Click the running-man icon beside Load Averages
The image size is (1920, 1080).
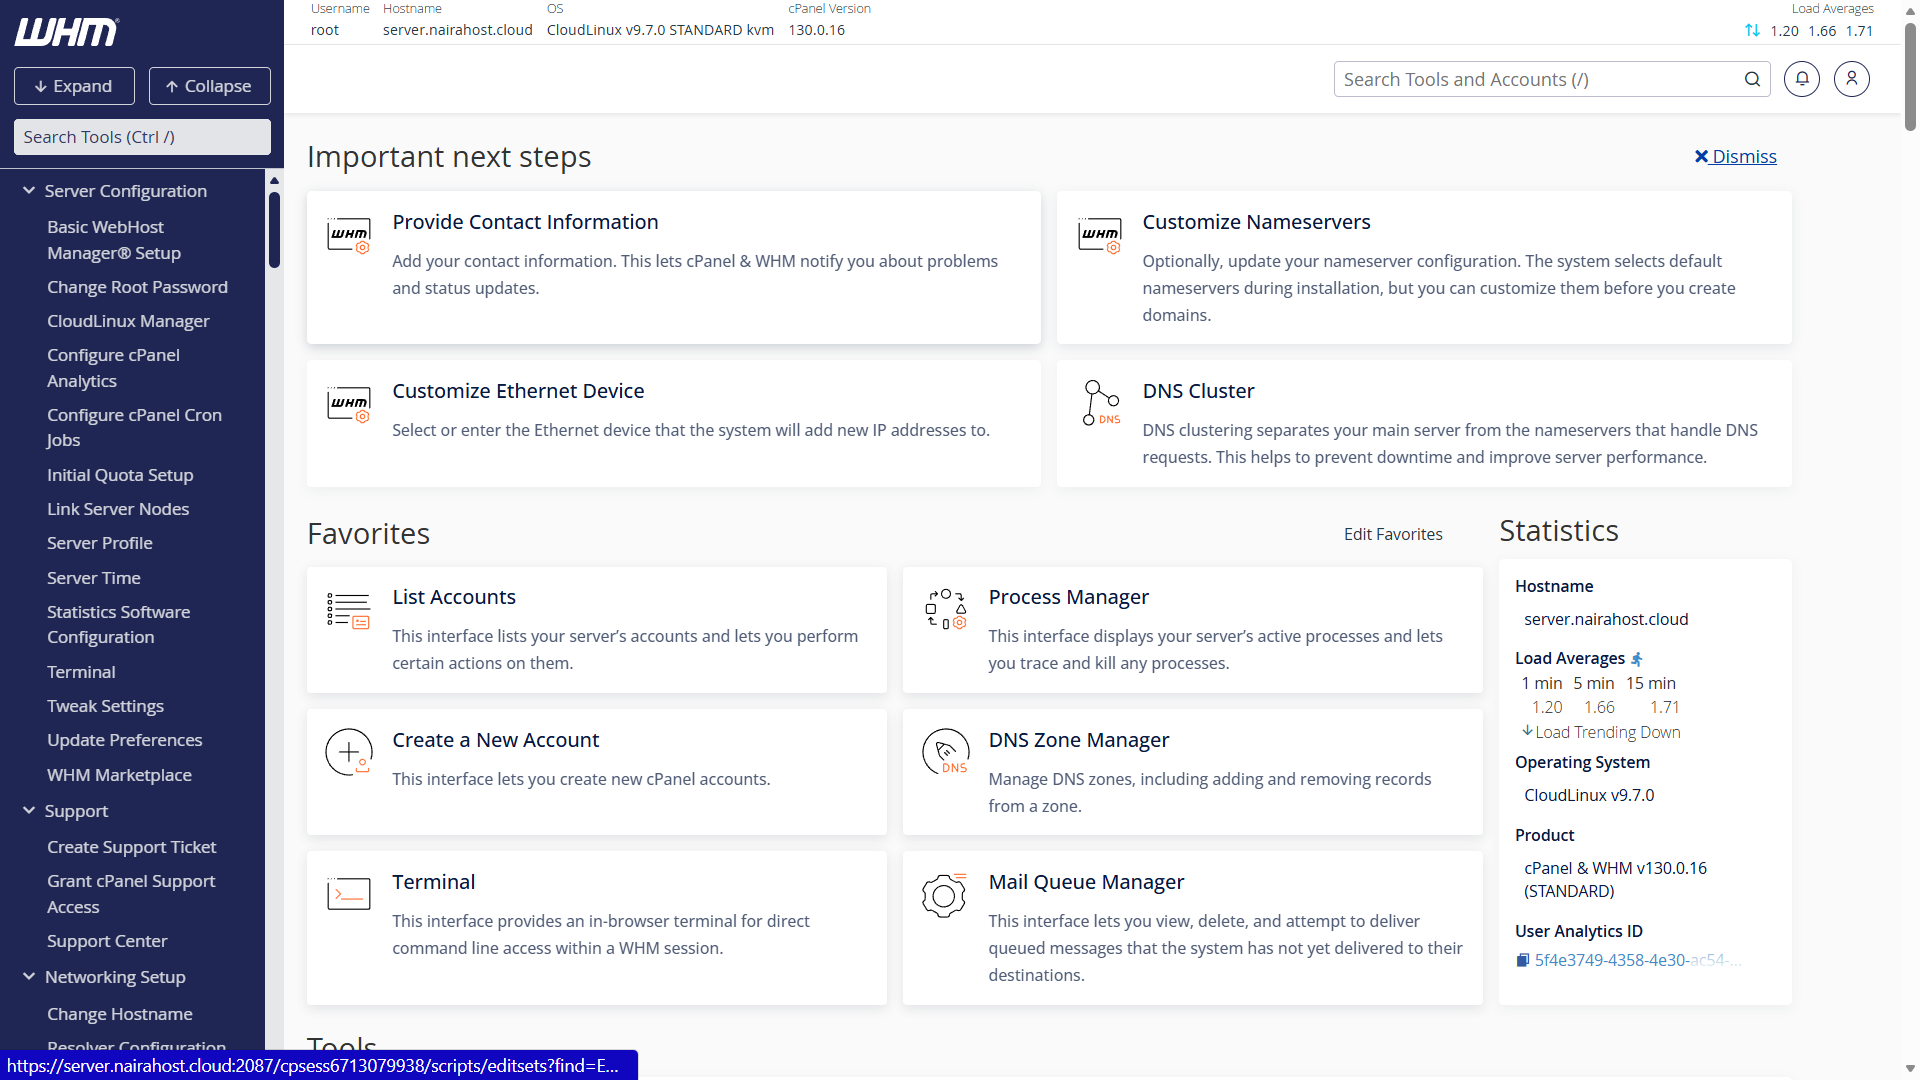pos(1637,659)
